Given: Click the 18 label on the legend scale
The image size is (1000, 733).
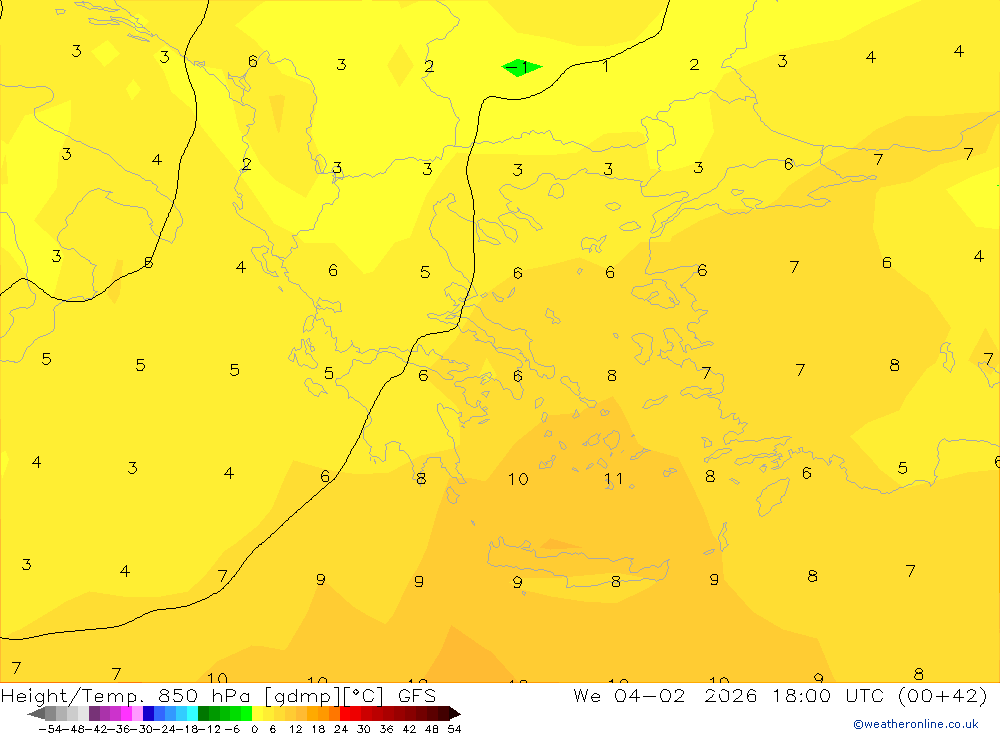Looking at the screenshot, I should pyautogui.click(x=318, y=729).
